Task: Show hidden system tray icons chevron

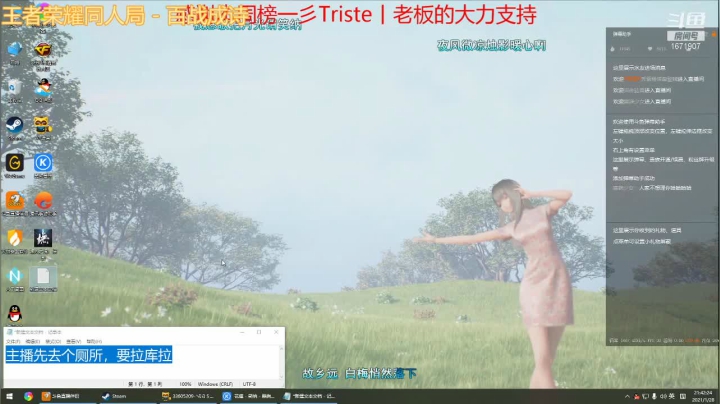Action: coord(627,396)
